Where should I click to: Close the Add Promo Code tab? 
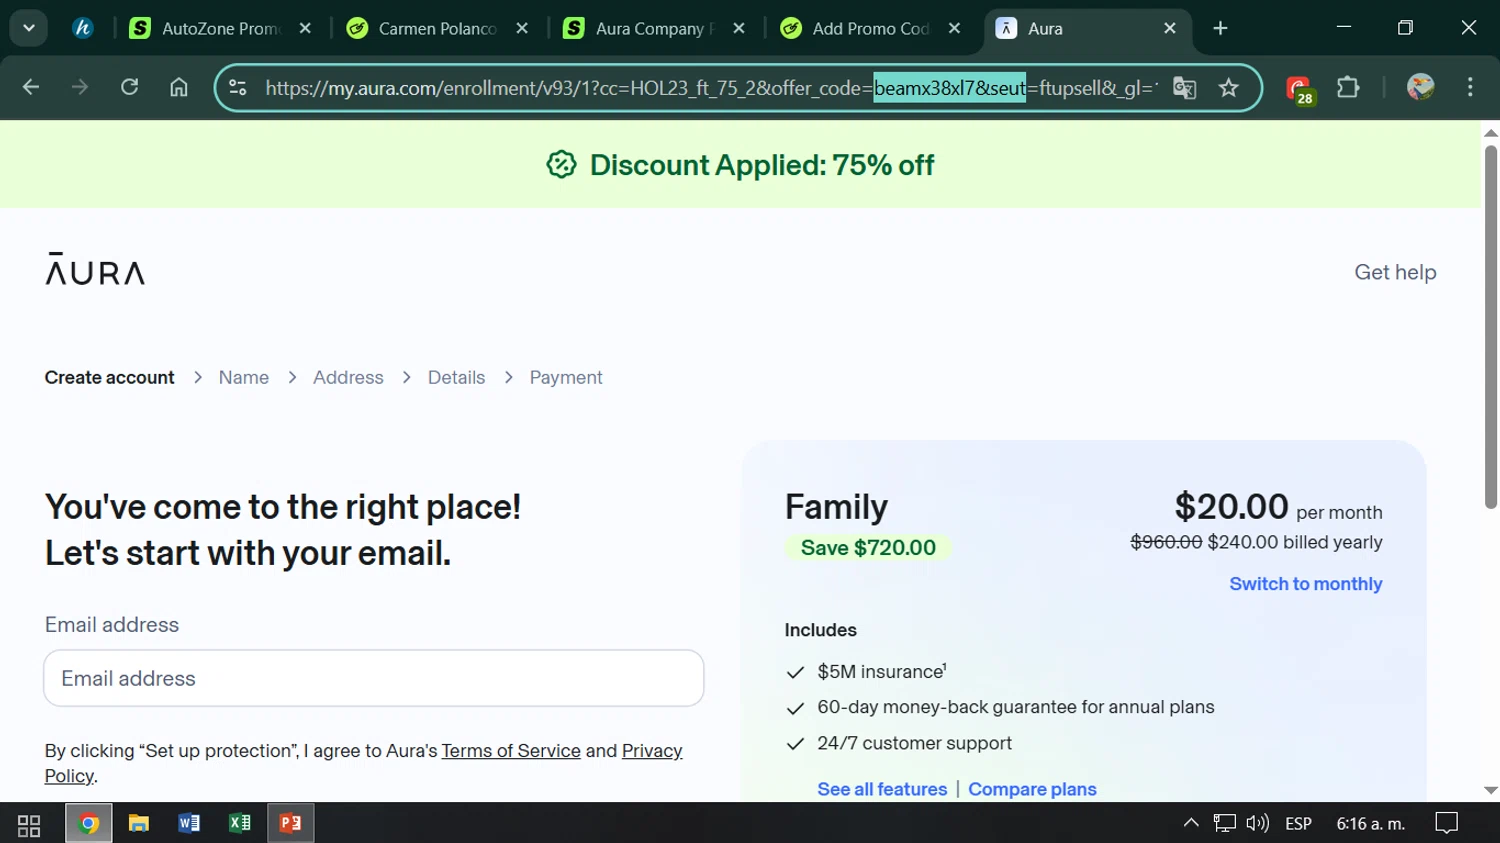tap(954, 28)
